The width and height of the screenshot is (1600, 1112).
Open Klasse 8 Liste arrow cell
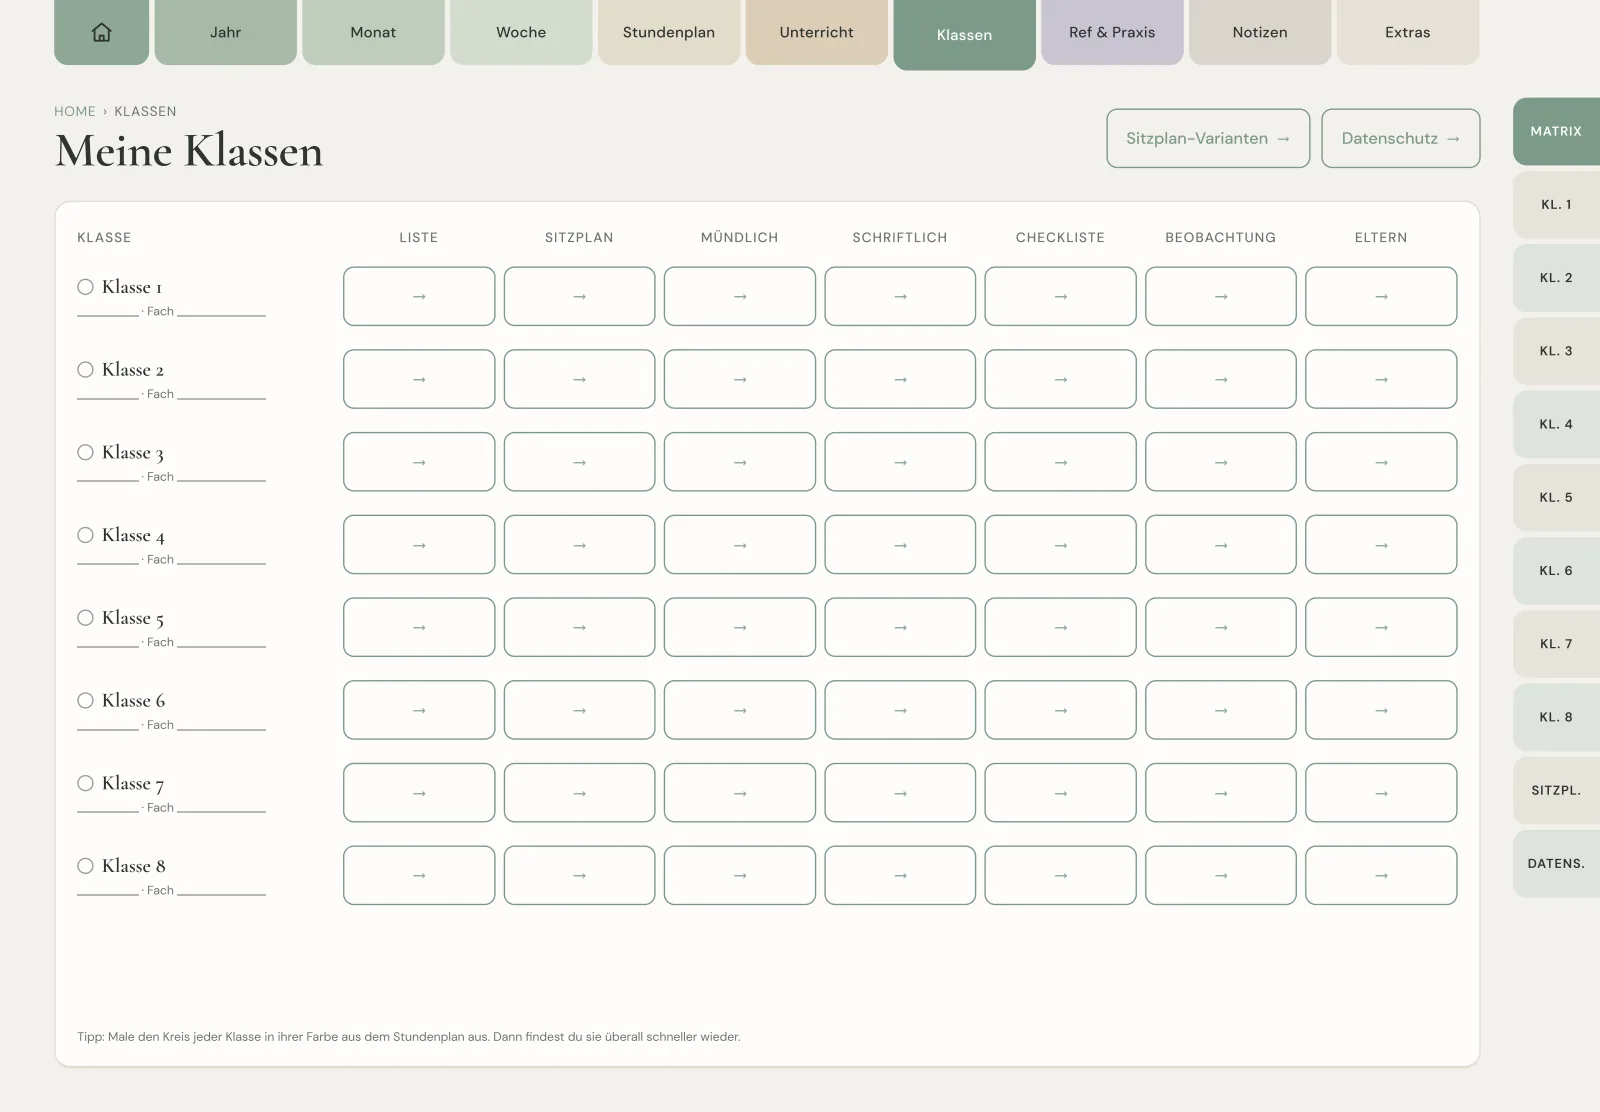pos(419,876)
